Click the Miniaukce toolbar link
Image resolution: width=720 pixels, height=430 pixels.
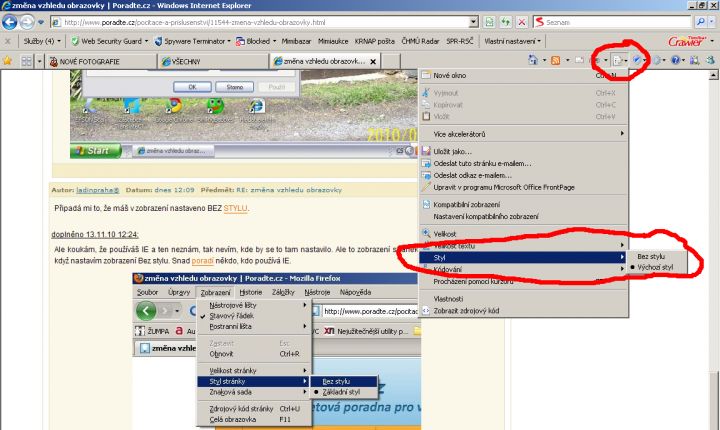[x=333, y=41]
